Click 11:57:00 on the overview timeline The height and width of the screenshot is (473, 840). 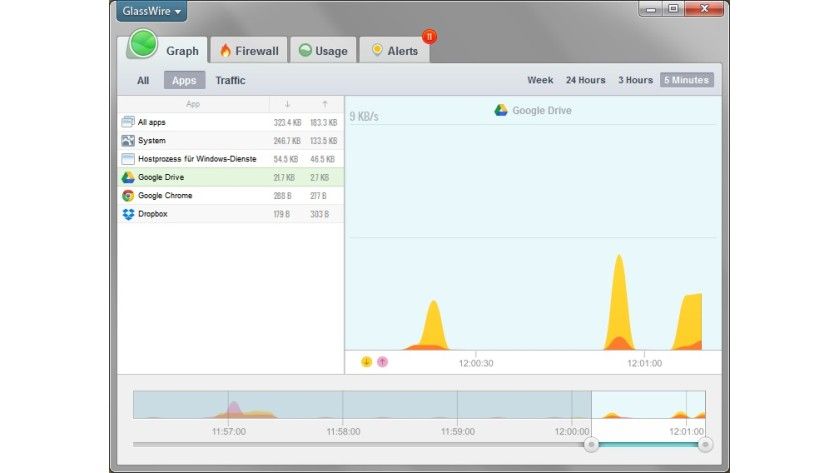pyautogui.click(x=229, y=431)
